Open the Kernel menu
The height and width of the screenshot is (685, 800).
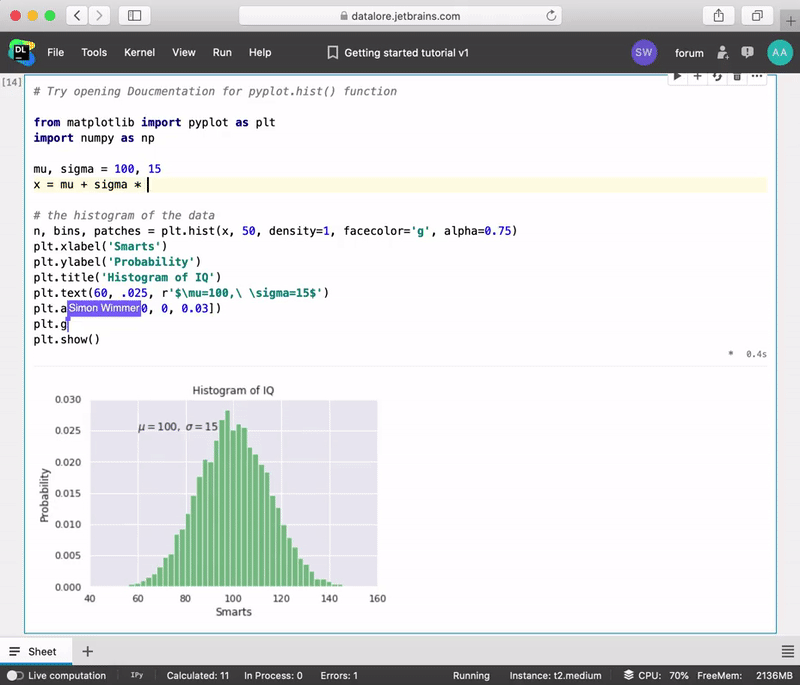139,53
